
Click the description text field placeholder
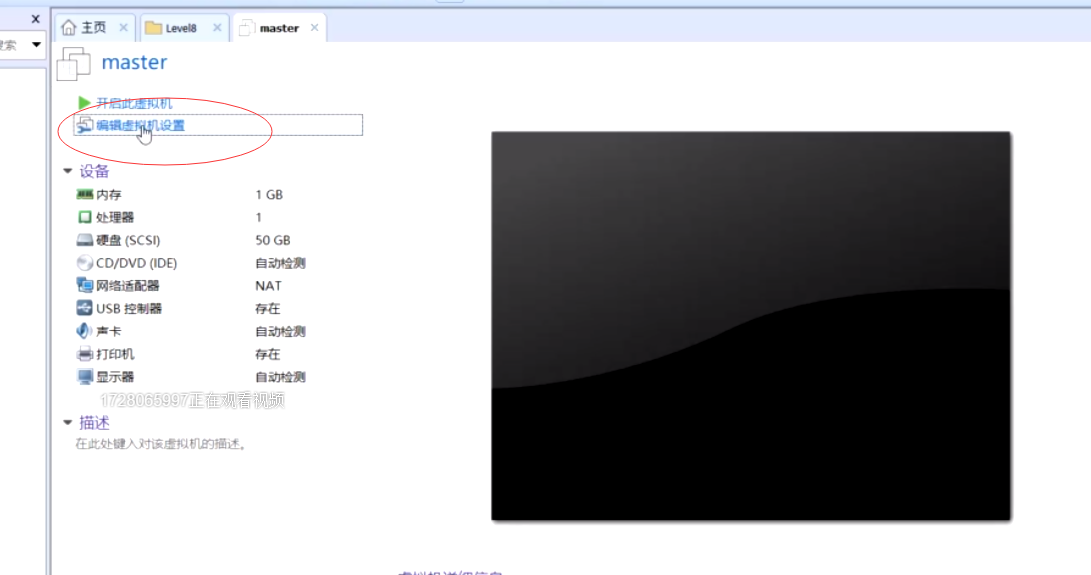click(x=161, y=444)
